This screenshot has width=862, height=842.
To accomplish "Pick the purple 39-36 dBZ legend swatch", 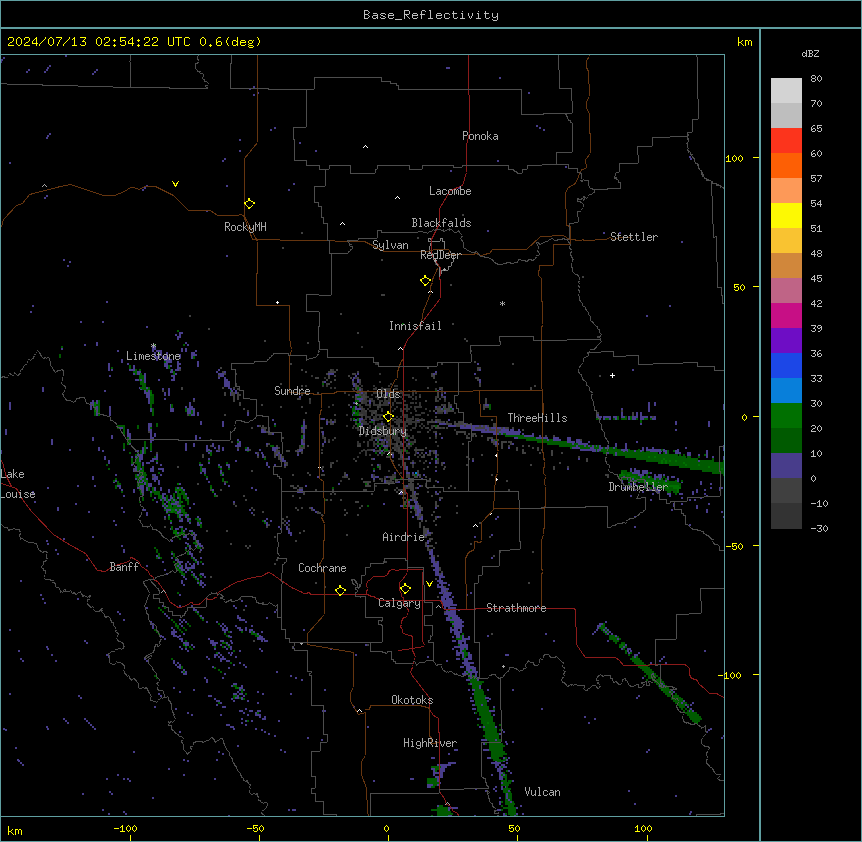I will (x=786, y=341).
